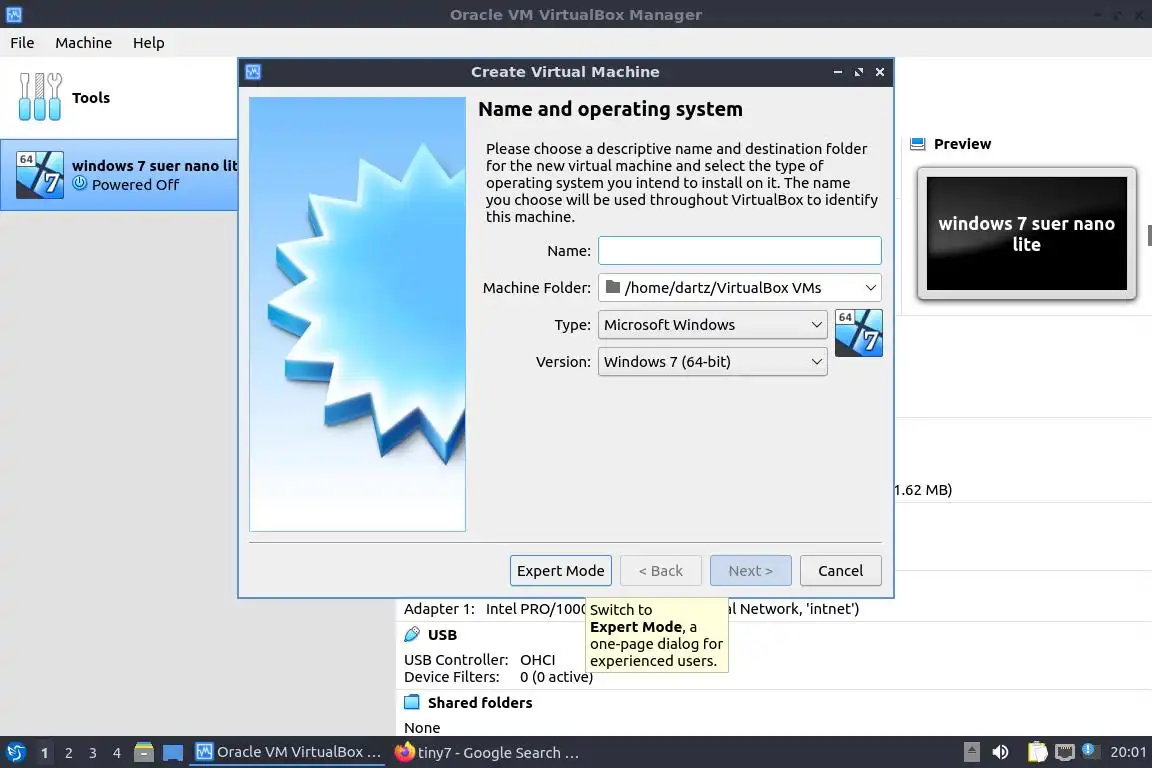Open the Version dropdown Windows 7 (64-bit)

(x=713, y=362)
